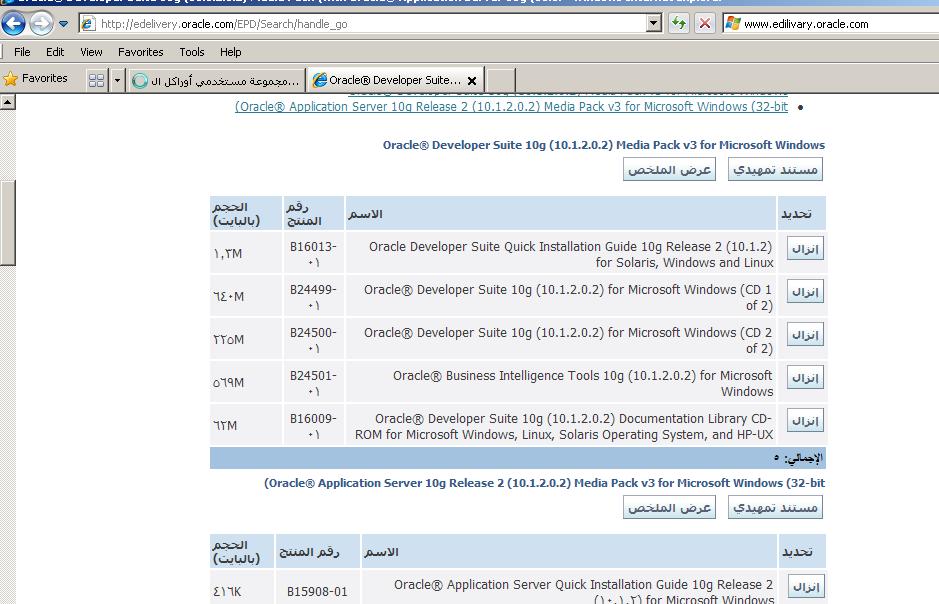Download the Documentation Library CD-ROM
The height and width of the screenshot is (604, 939).
click(x=805, y=420)
